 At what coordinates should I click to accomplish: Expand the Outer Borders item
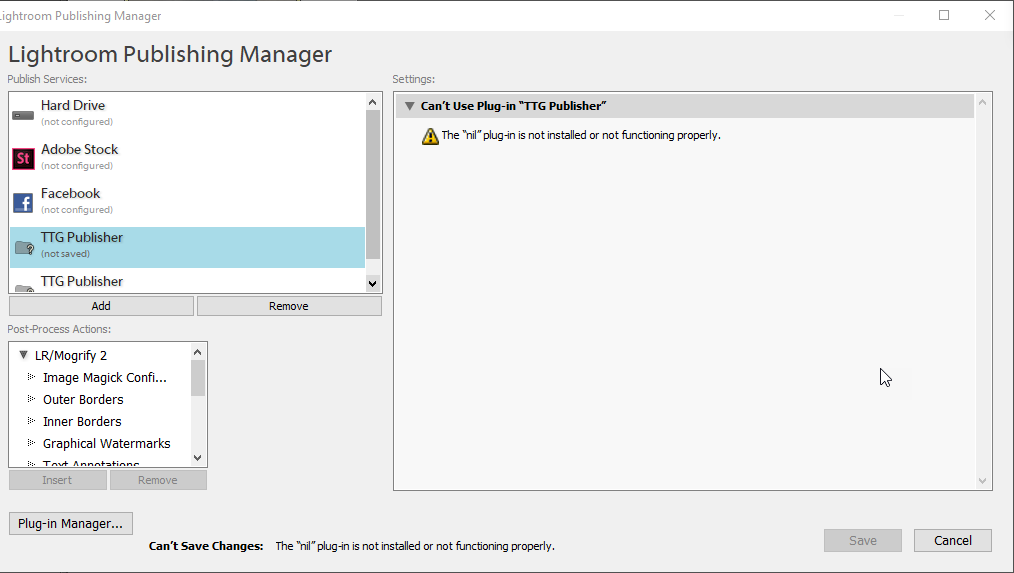click(31, 399)
